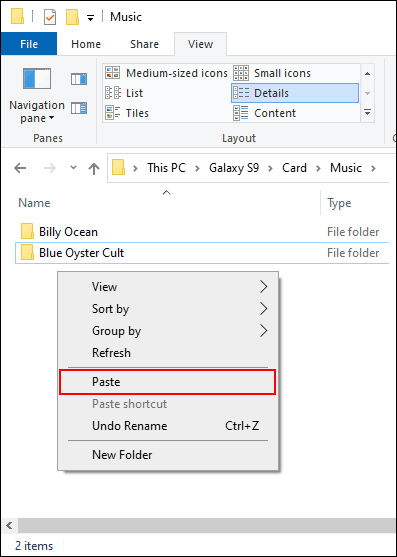Image resolution: width=397 pixels, height=557 pixels.
Task: Click the Properties quick access icon
Action: coord(50,17)
